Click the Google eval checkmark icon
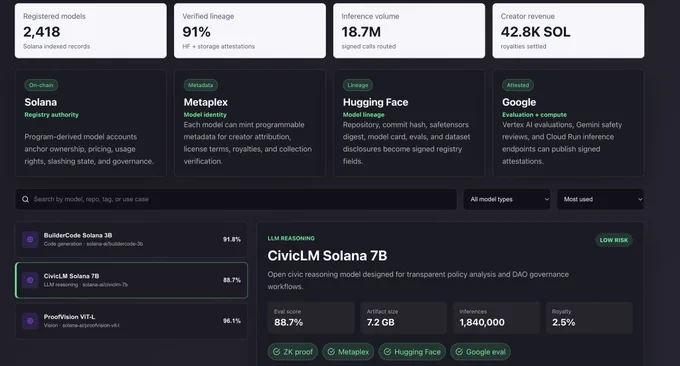This screenshot has width=680, height=366. click(459, 352)
